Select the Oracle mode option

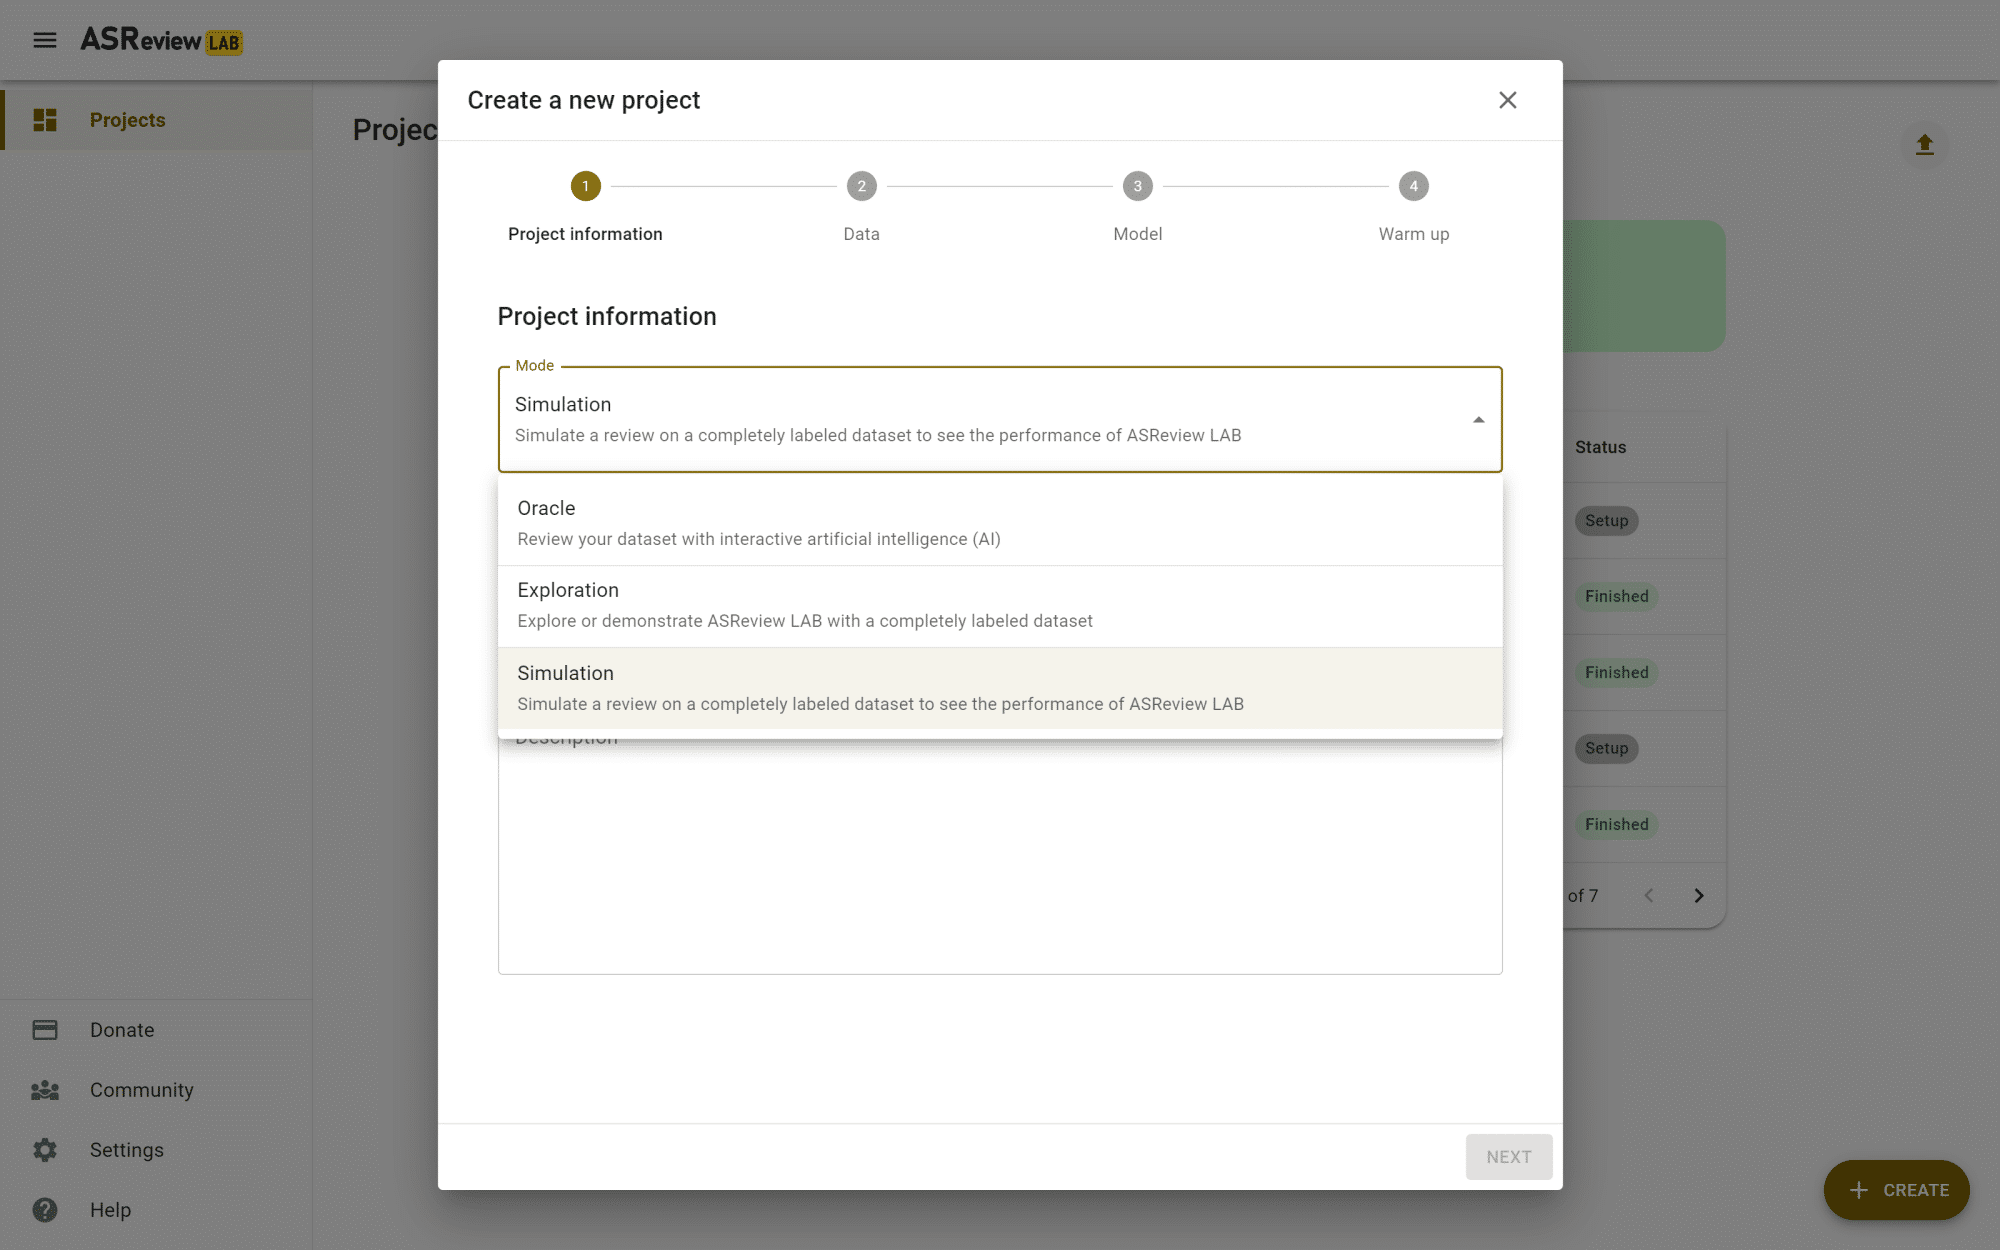(x=1000, y=523)
